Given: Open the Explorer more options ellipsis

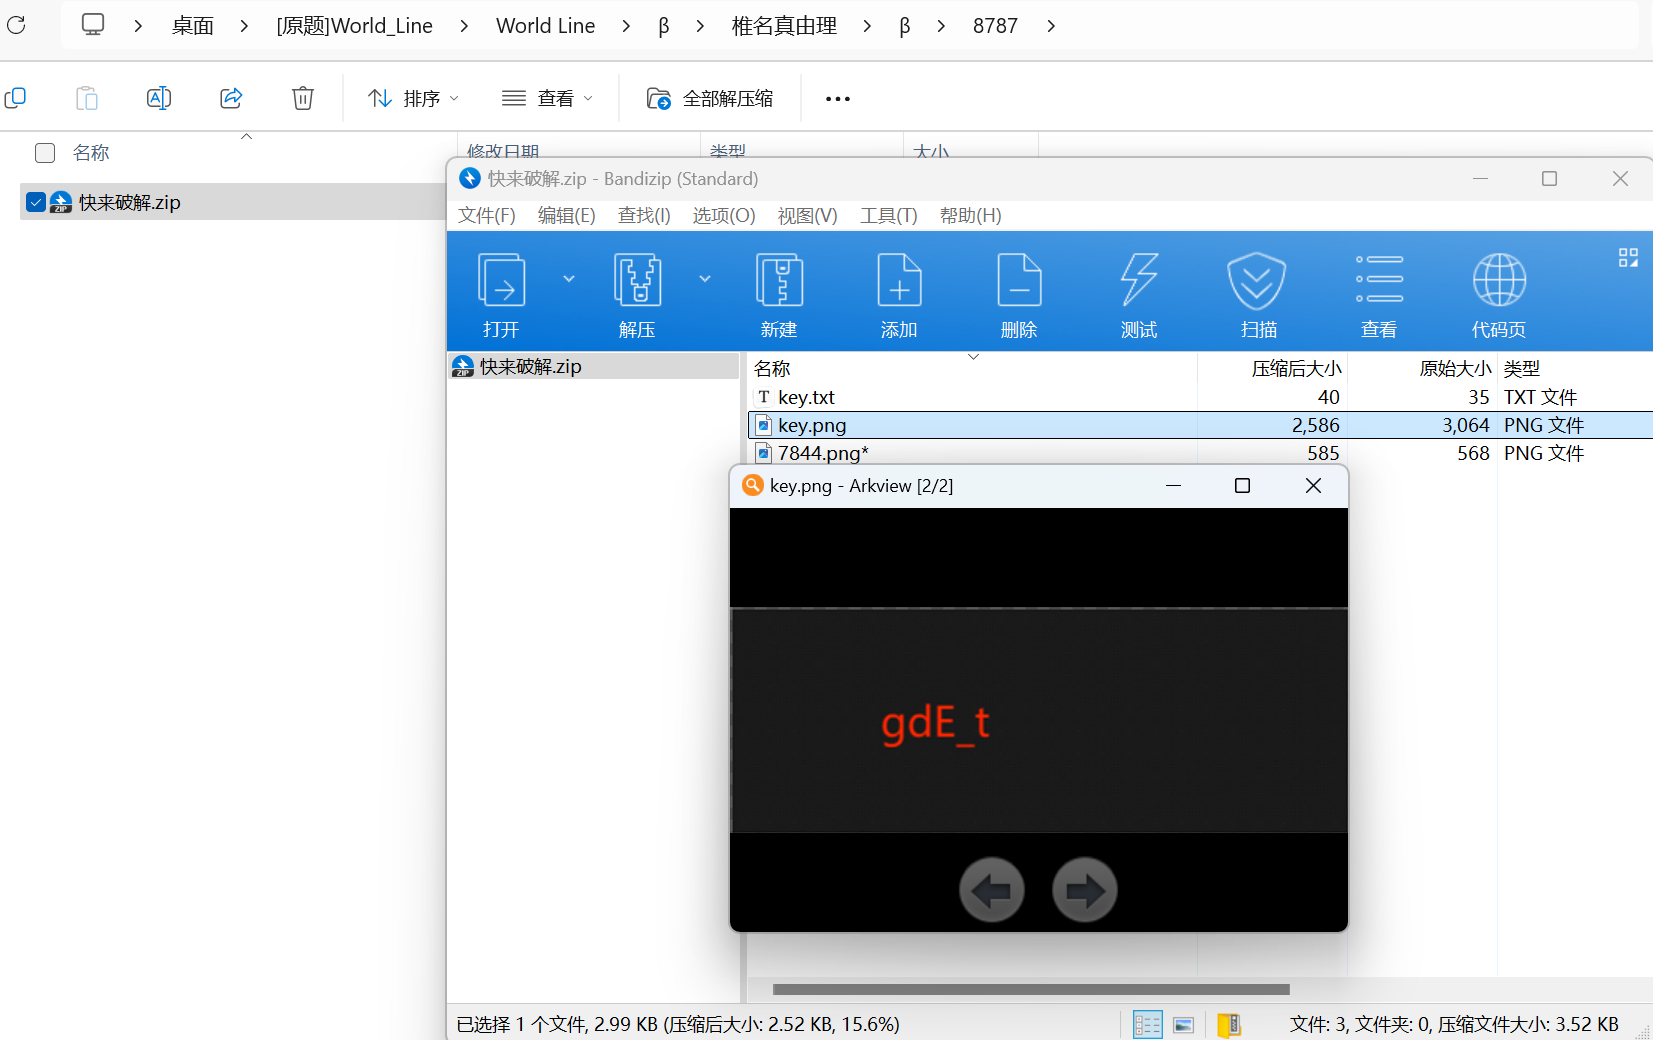Looking at the screenshot, I should pos(838,99).
